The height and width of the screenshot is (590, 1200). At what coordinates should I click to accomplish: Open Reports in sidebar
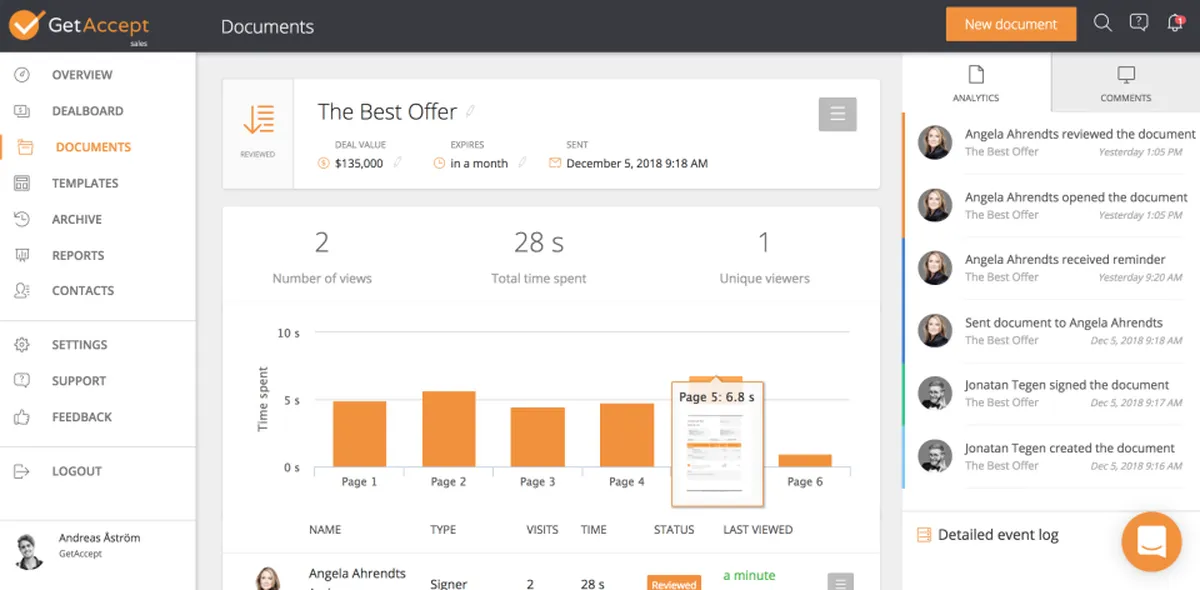79,255
